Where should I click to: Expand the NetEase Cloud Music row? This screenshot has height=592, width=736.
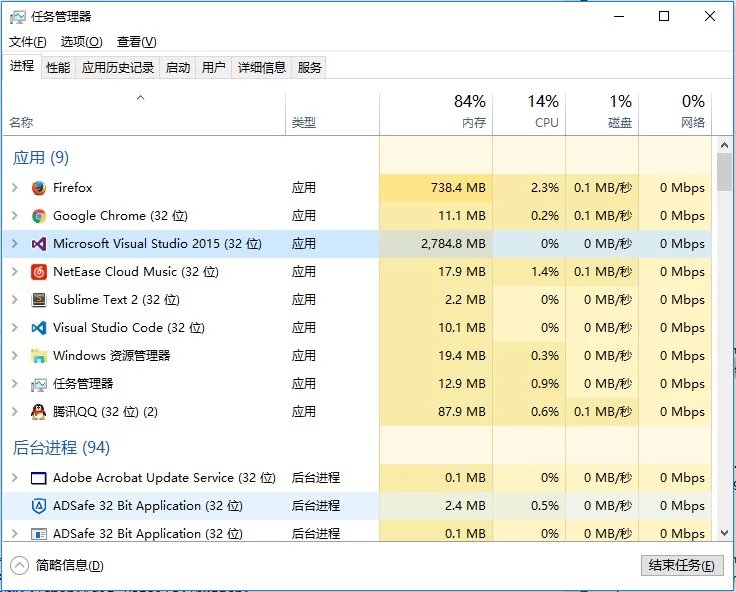[x=15, y=271]
